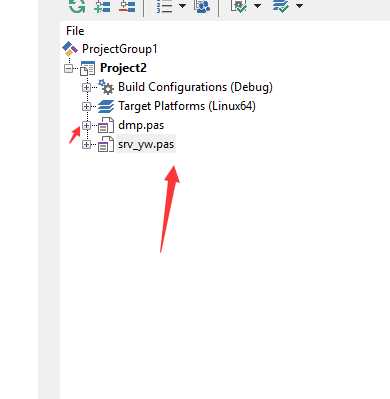Click the Sync/group users toolbar icon

(202, 6)
